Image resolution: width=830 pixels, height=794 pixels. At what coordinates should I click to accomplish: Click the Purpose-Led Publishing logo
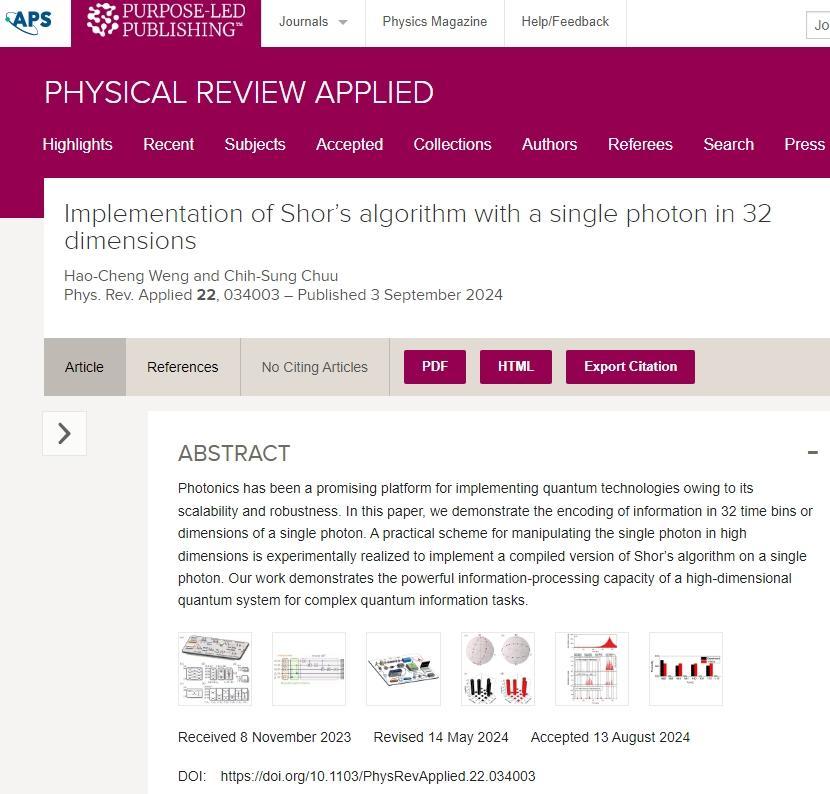pyautogui.click(x=165, y=21)
